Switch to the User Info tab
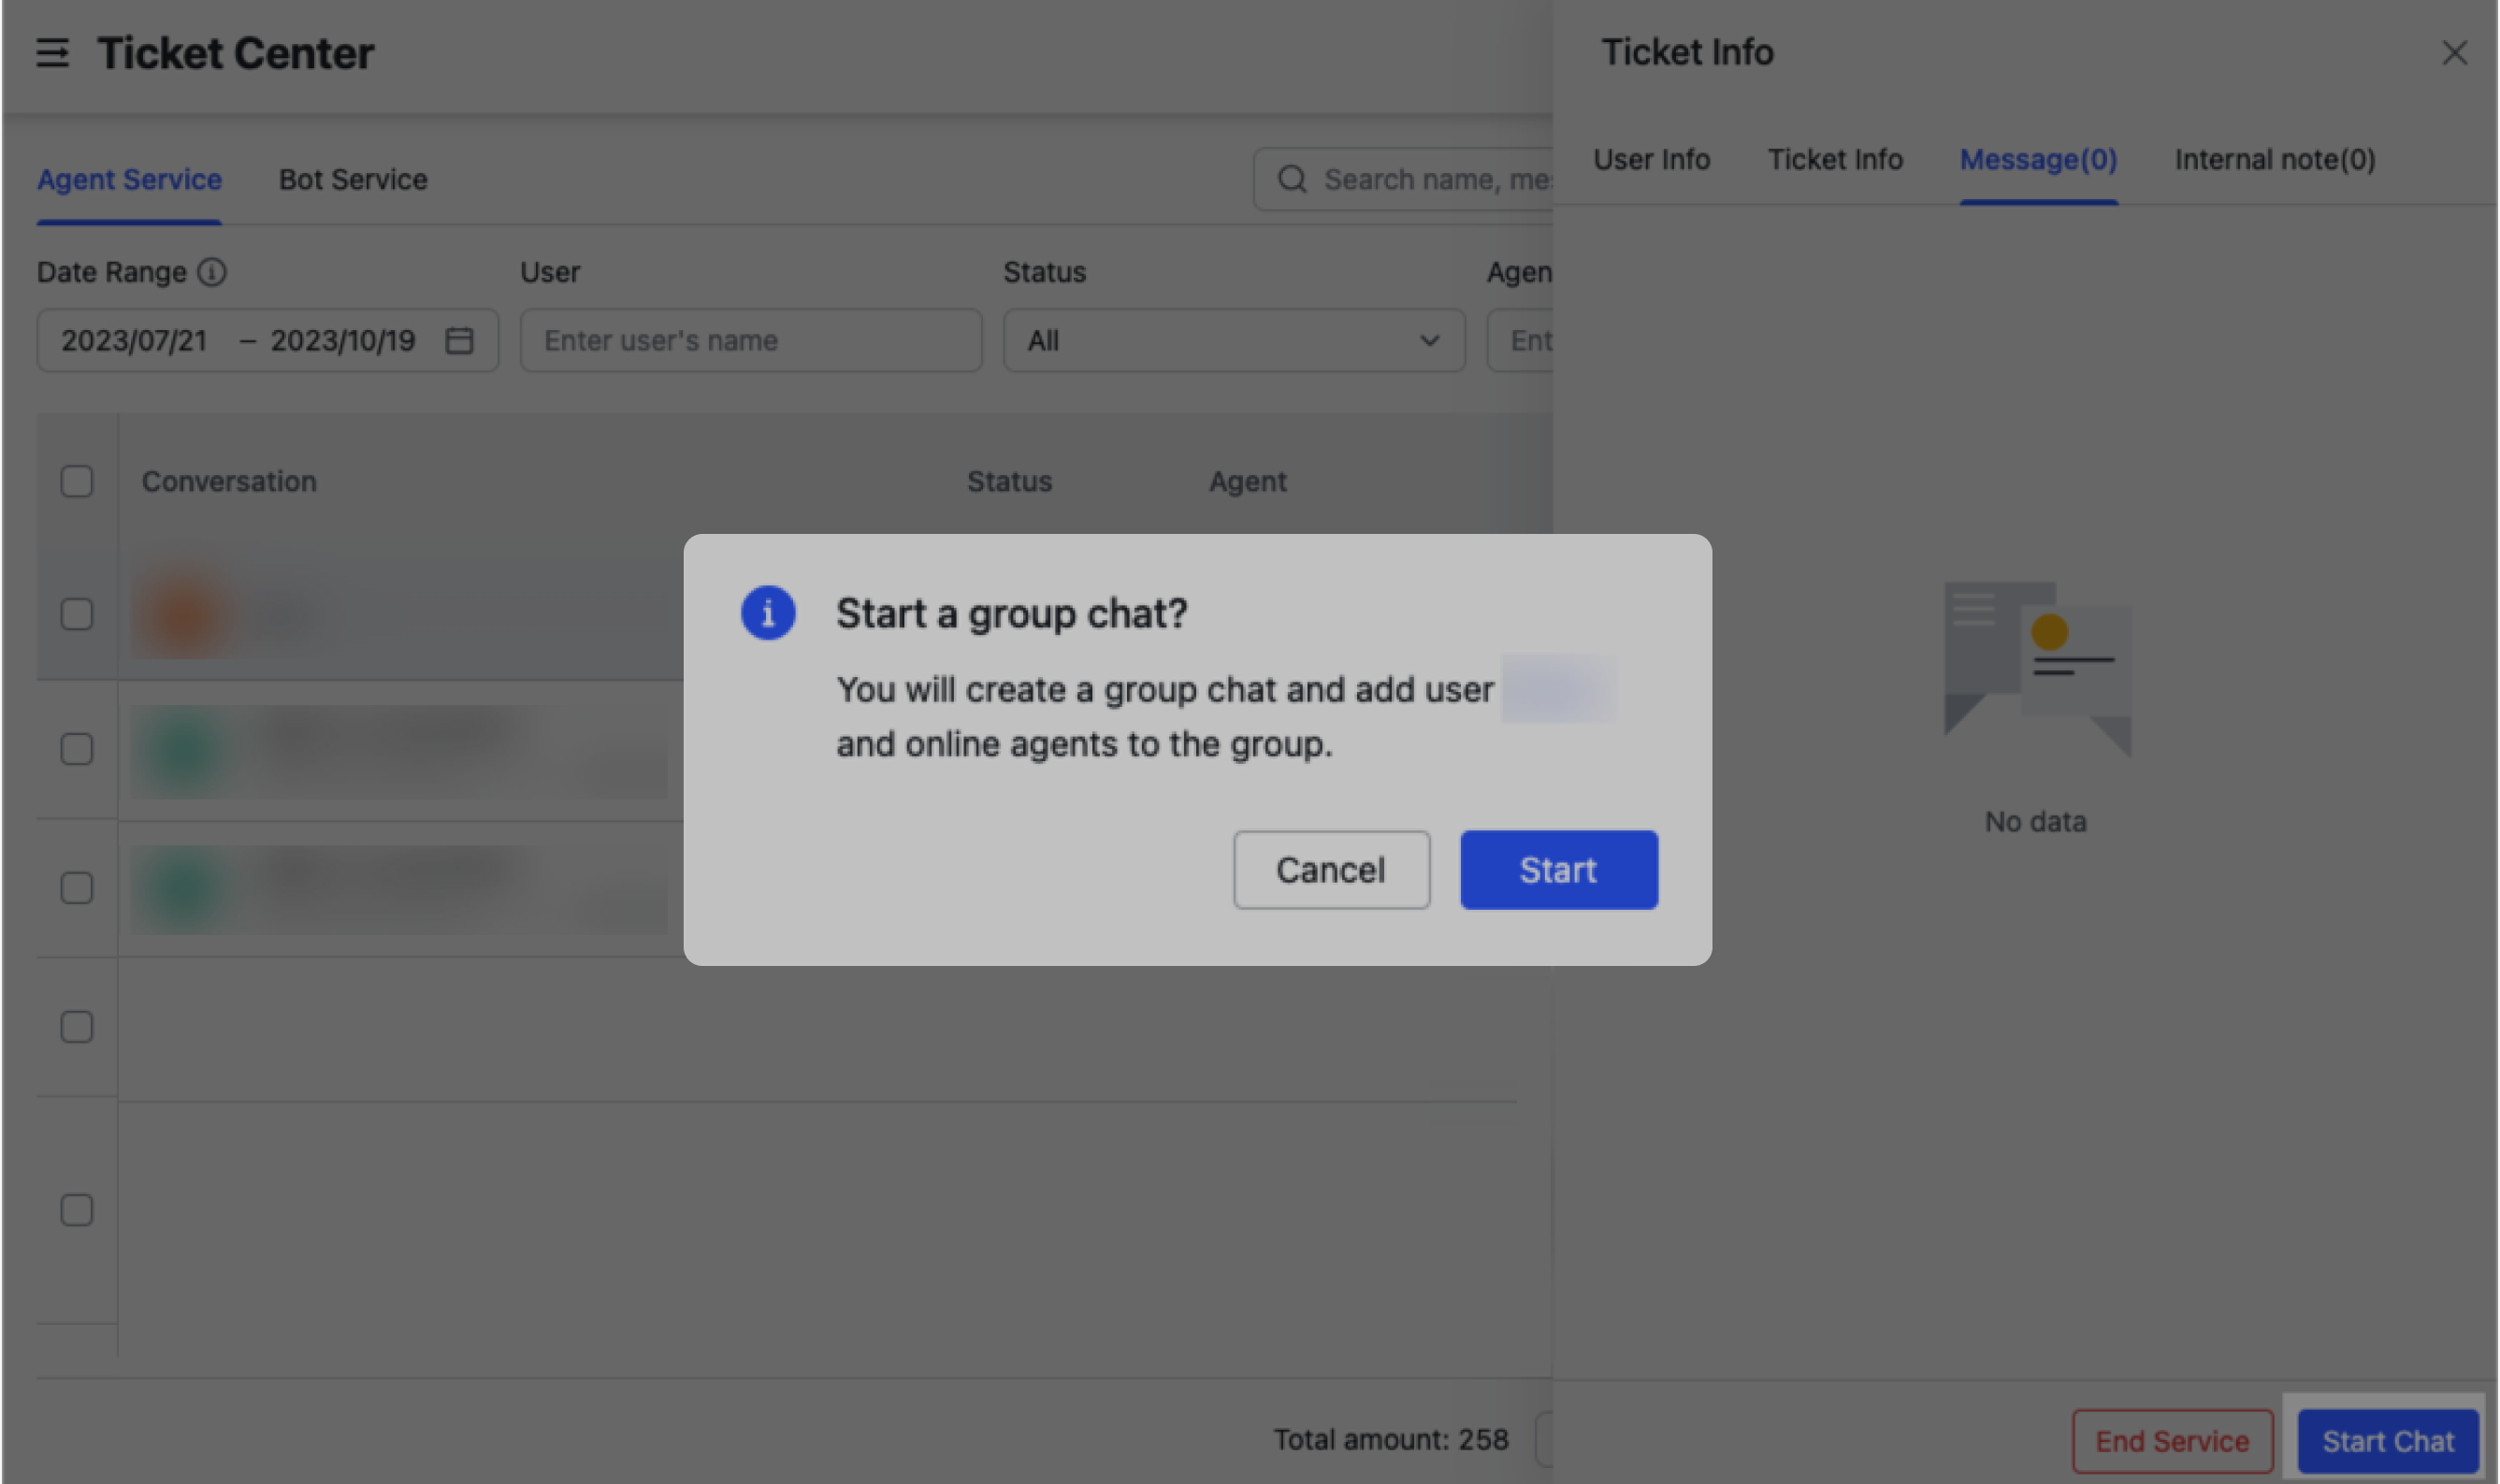The height and width of the screenshot is (1484, 2500). (1650, 159)
